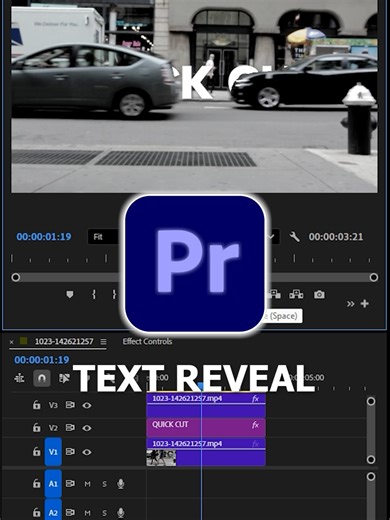Click the right handle of monitor zoom bar
The width and height of the screenshot is (390, 520).
point(374,277)
